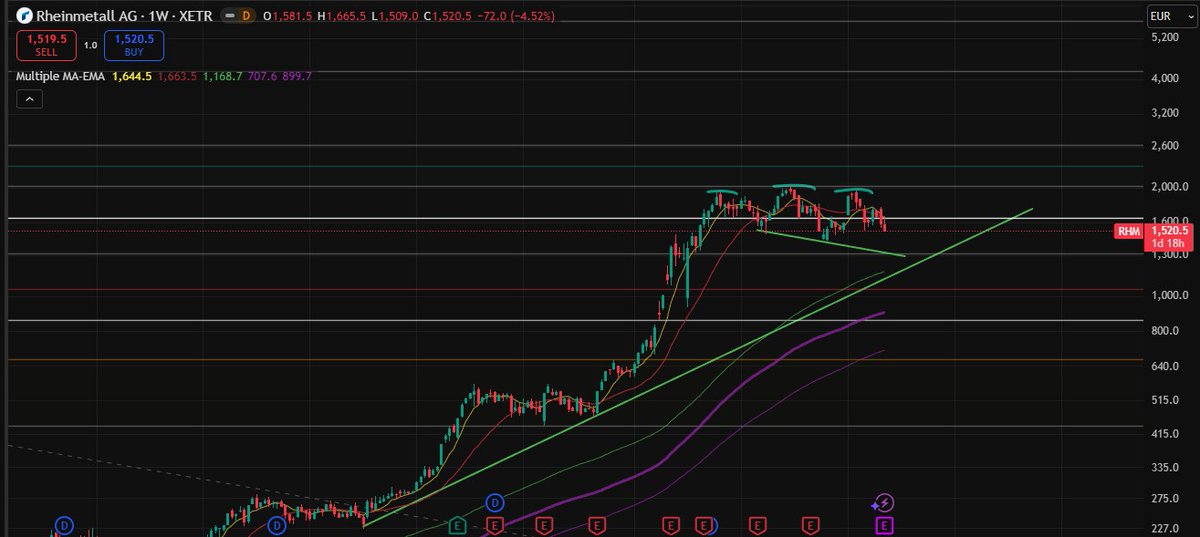The image size is (1200, 537).
Task: Click the RHM price label on axis
Action: pyautogui.click(x=1127, y=232)
